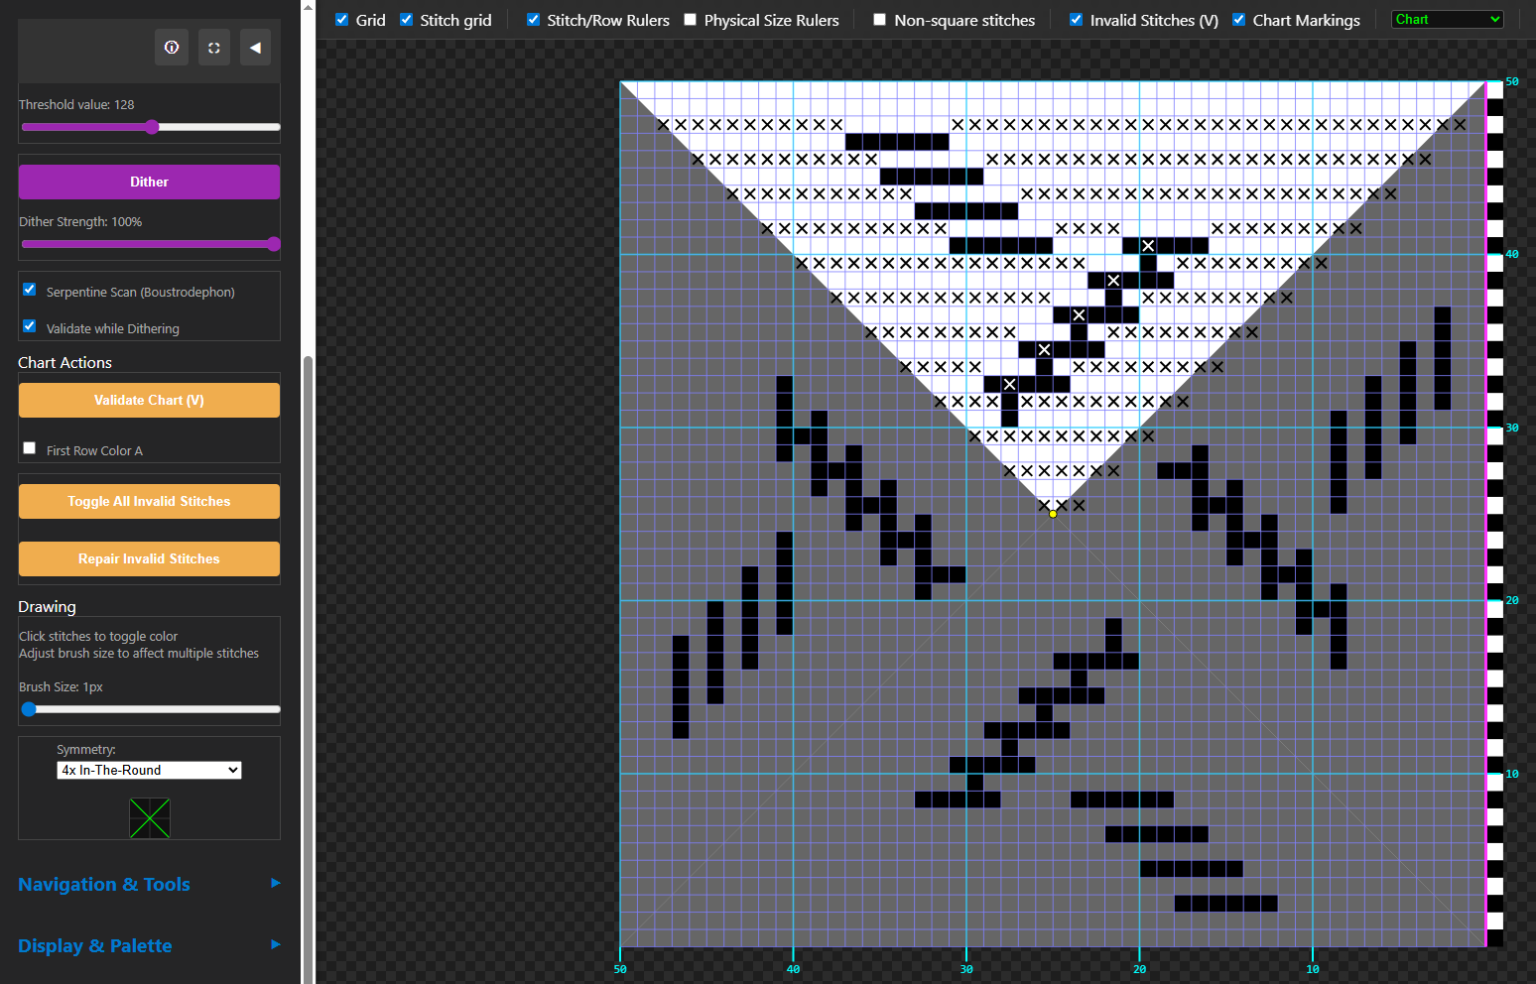Click the Dither Strength slider handle
1536x984 pixels.
(274, 244)
